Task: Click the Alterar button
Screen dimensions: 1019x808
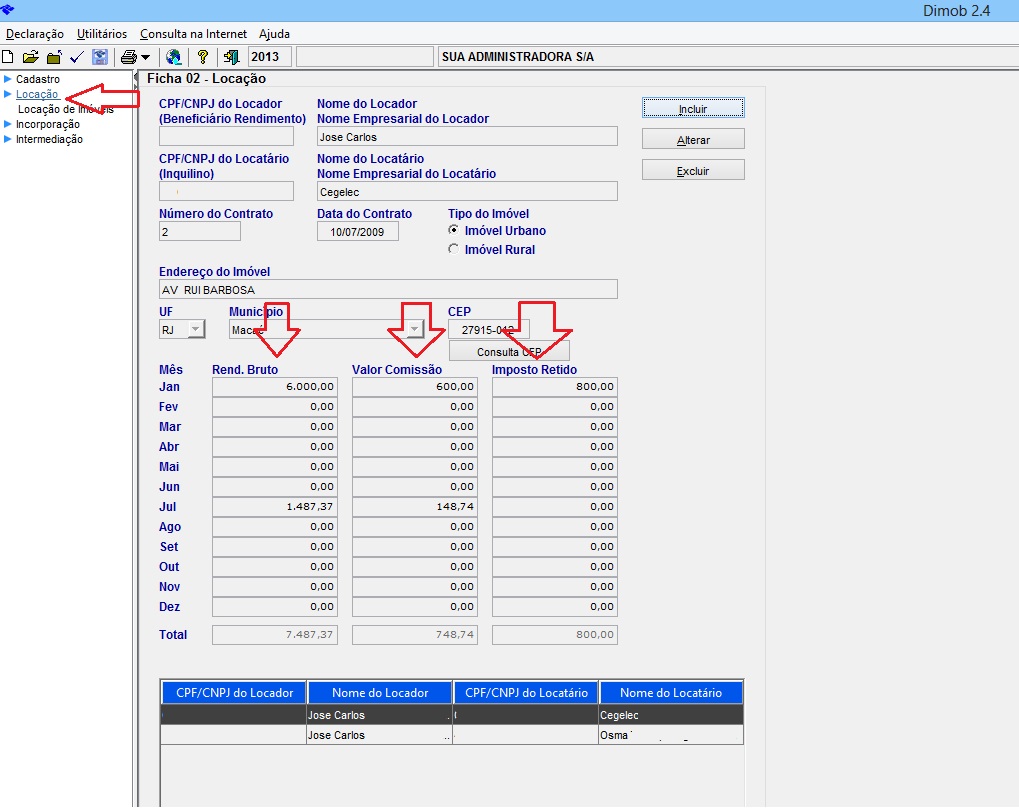Action: click(693, 140)
